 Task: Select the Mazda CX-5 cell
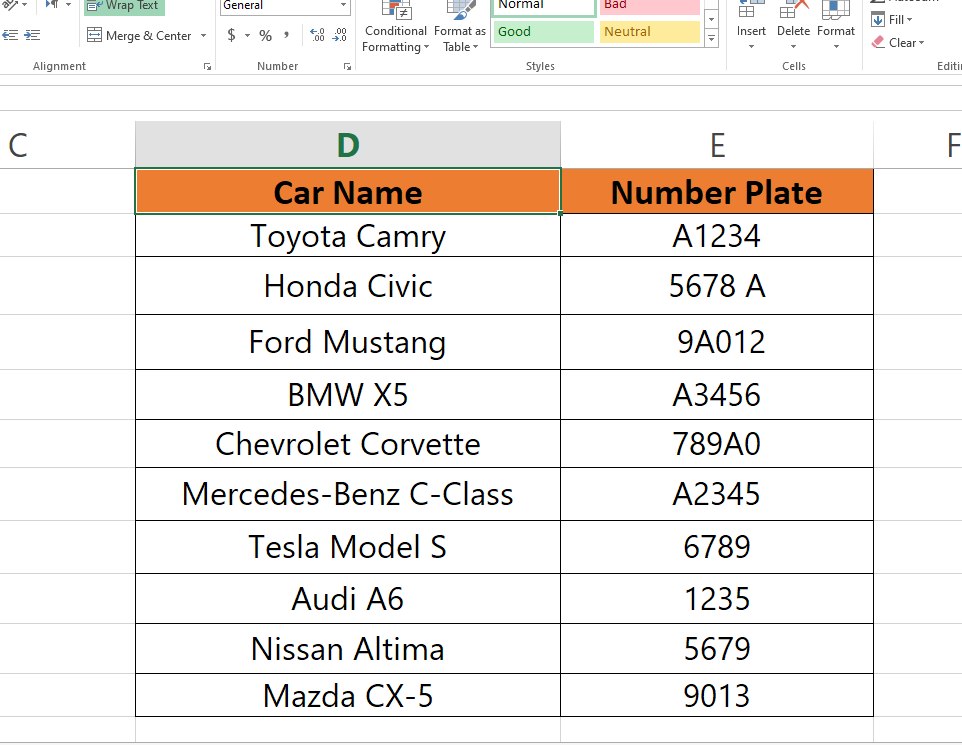point(348,695)
